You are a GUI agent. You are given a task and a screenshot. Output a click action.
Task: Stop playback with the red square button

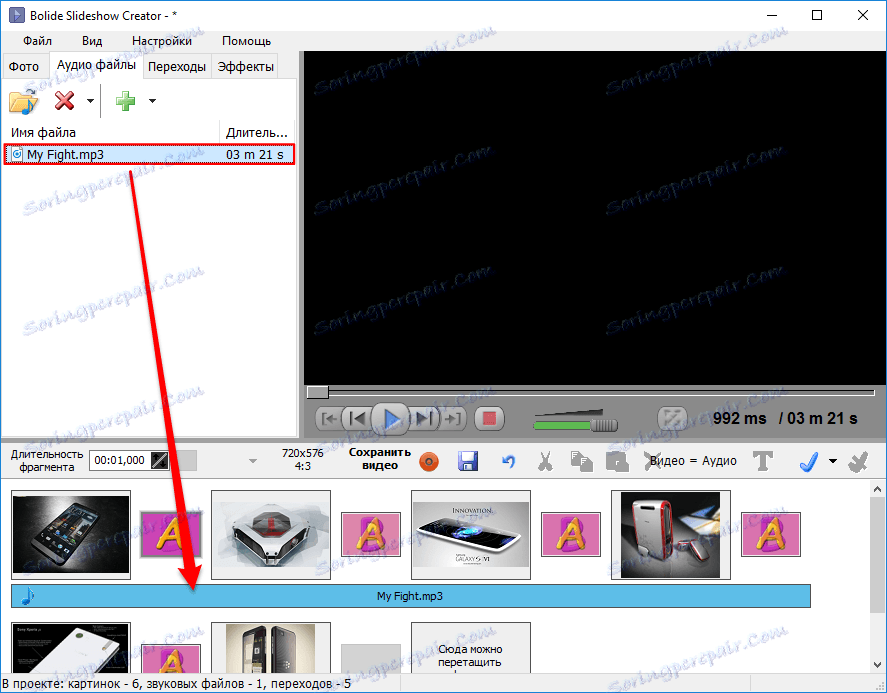(488, 418)
